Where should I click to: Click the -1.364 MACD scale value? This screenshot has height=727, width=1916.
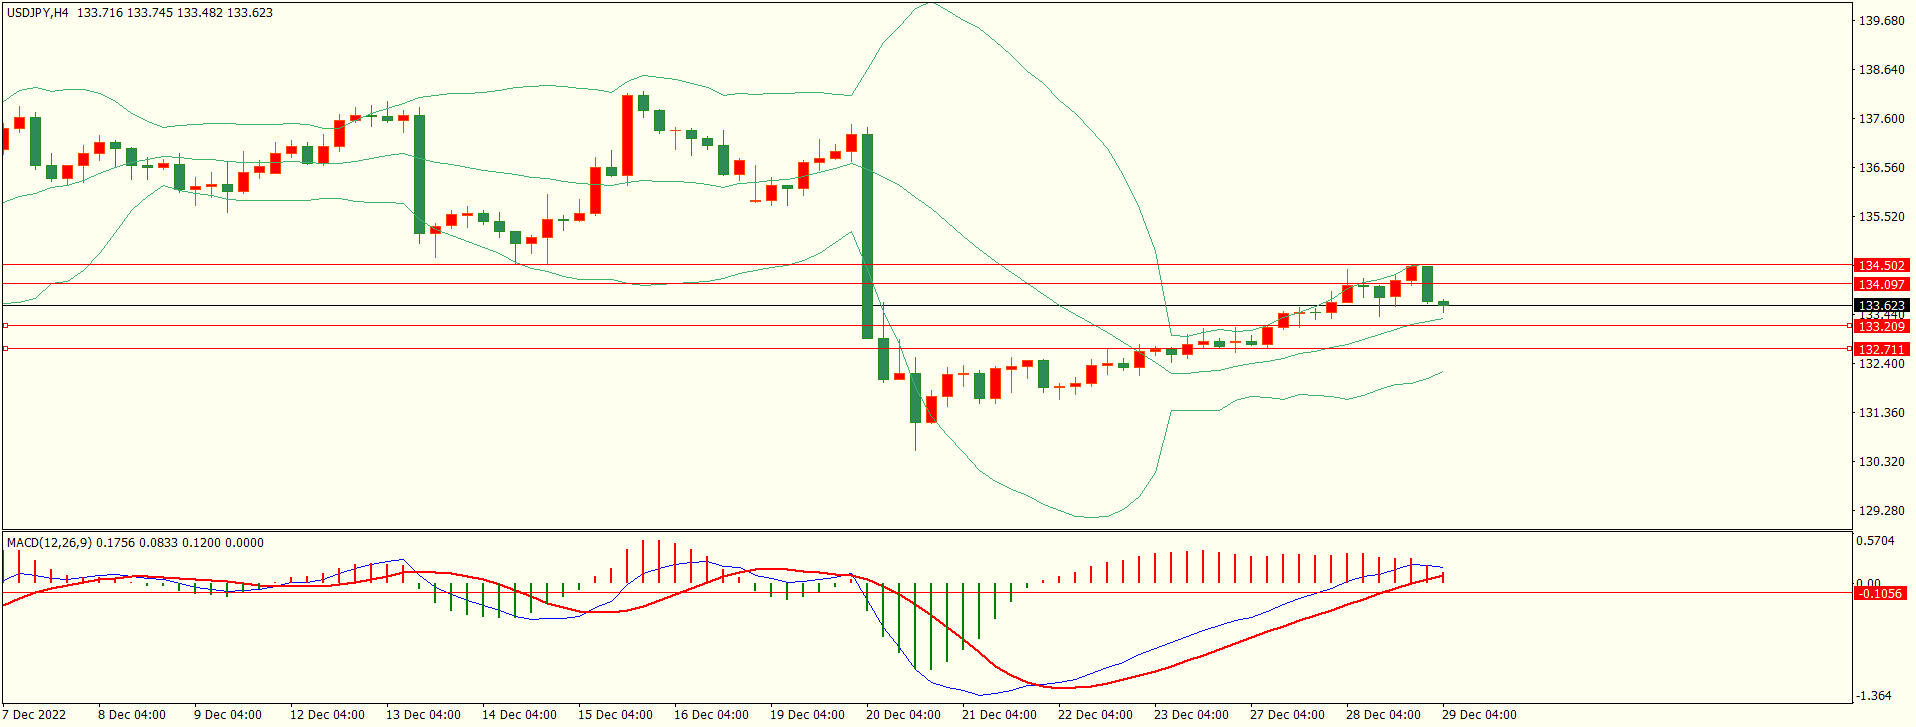point(1875,696)
